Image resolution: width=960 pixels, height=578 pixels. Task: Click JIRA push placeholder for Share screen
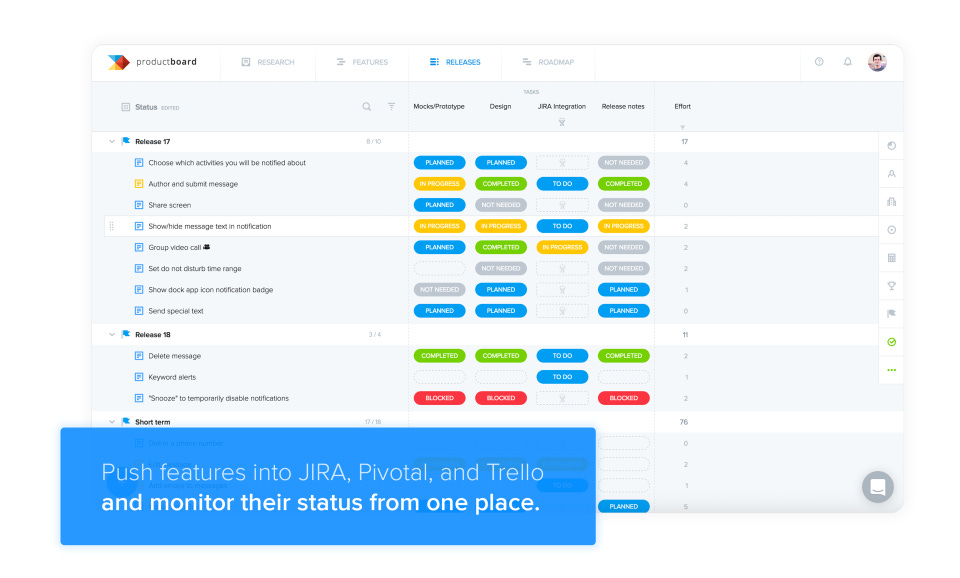click(x=562, y=205)
